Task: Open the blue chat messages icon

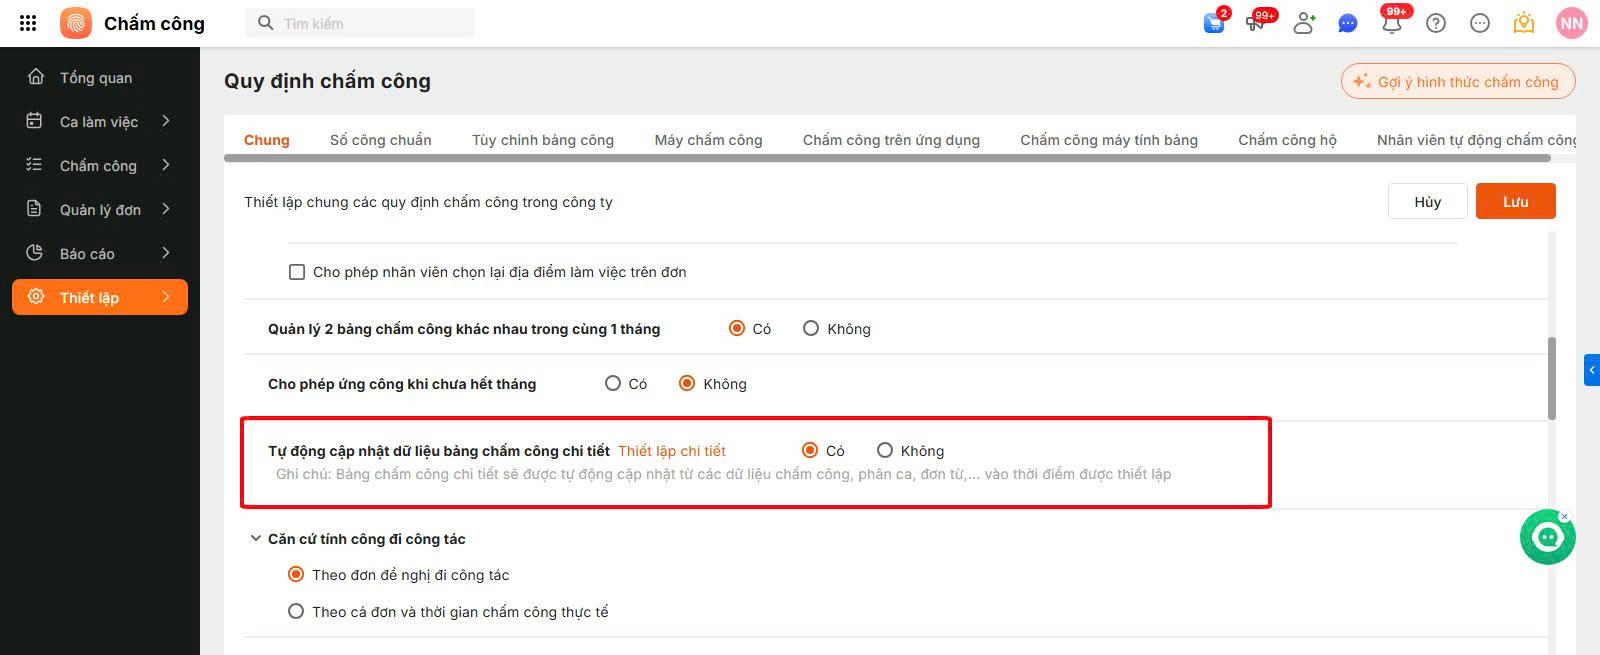Action: (1348, 23)
